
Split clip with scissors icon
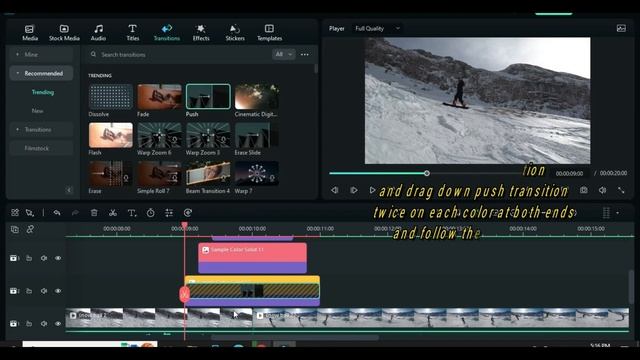113,212
